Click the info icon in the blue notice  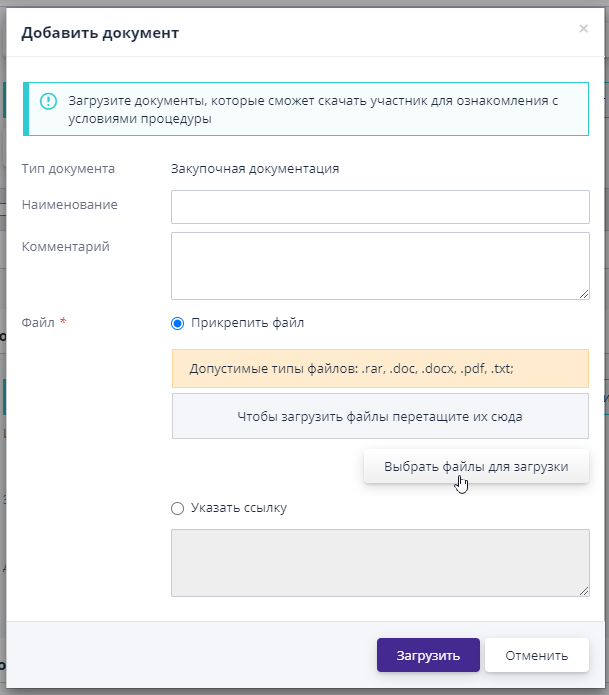47,101
